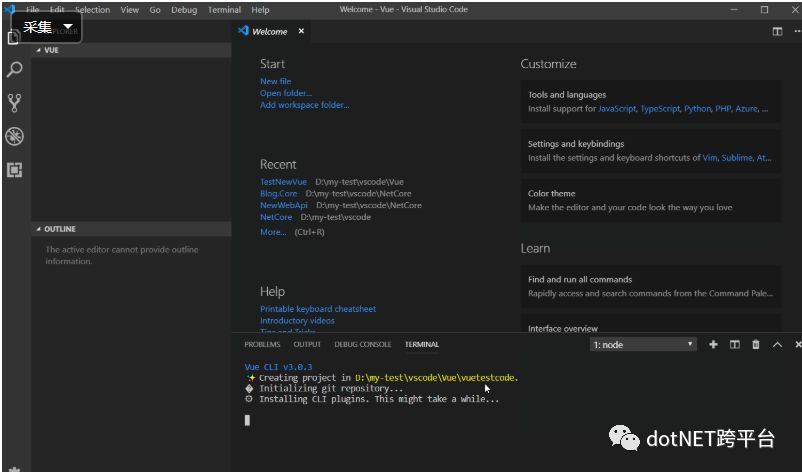Close the Welcome tab
The height and width of the screenshot is (474, 802).
point(301,31)
